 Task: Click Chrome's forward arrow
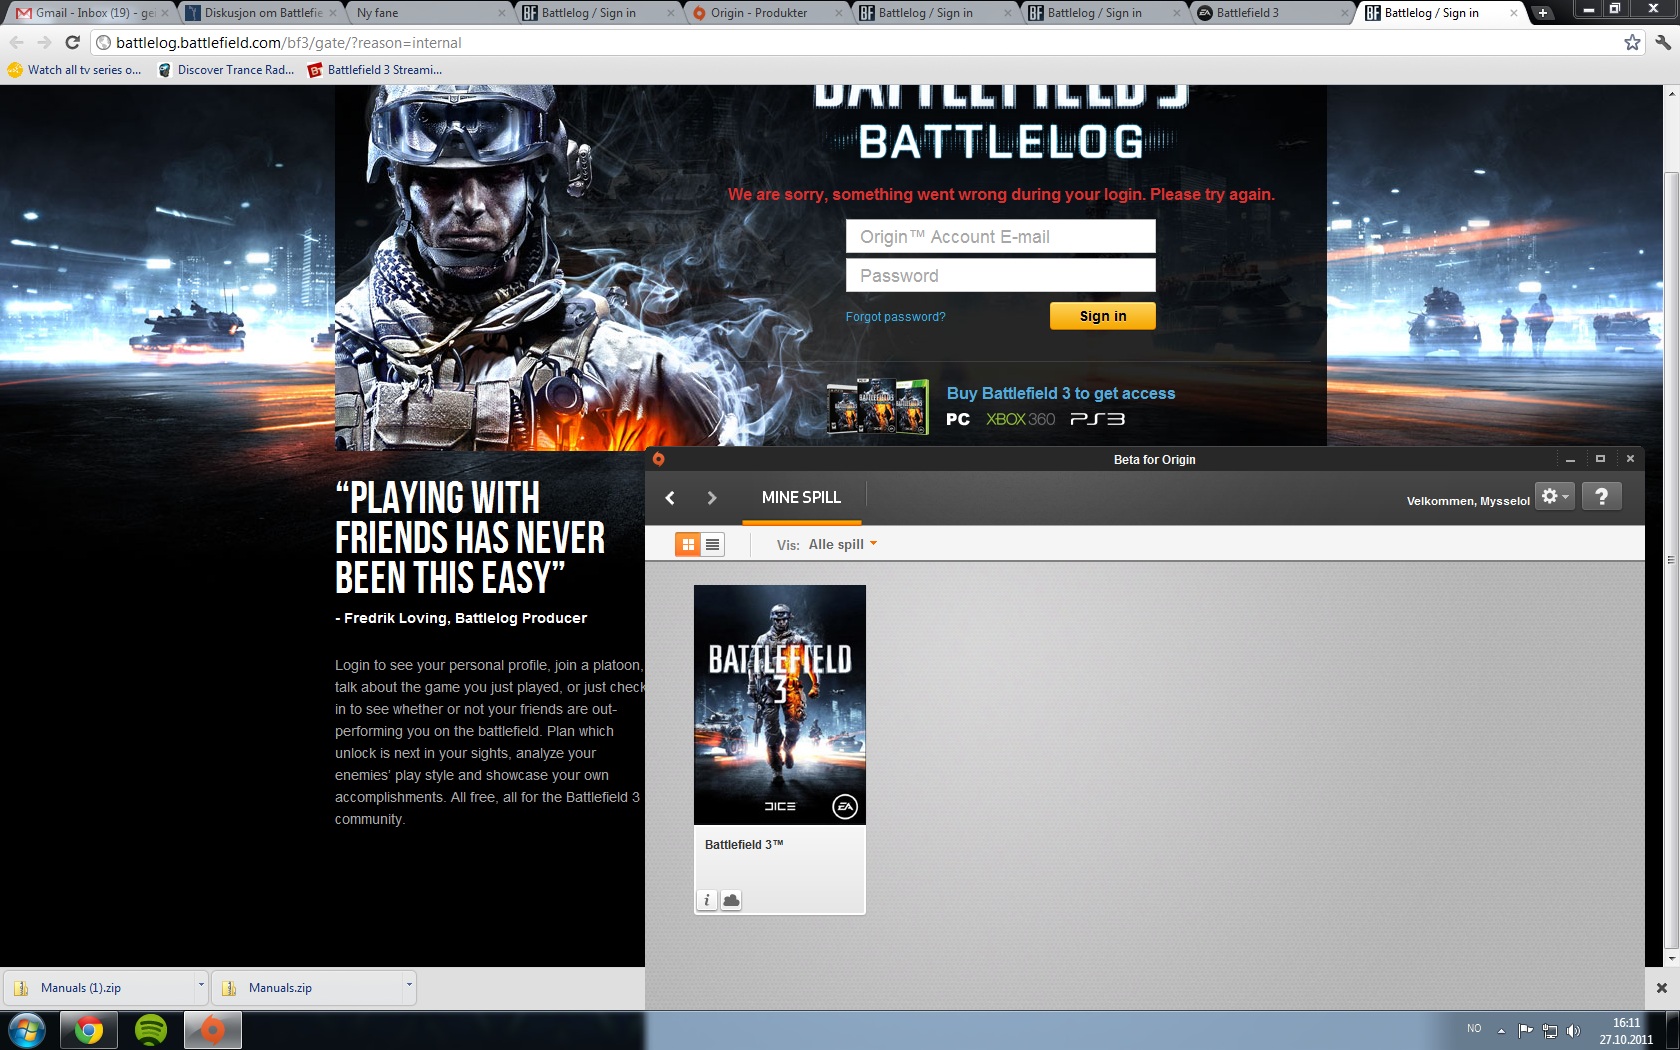coord(44,42)
